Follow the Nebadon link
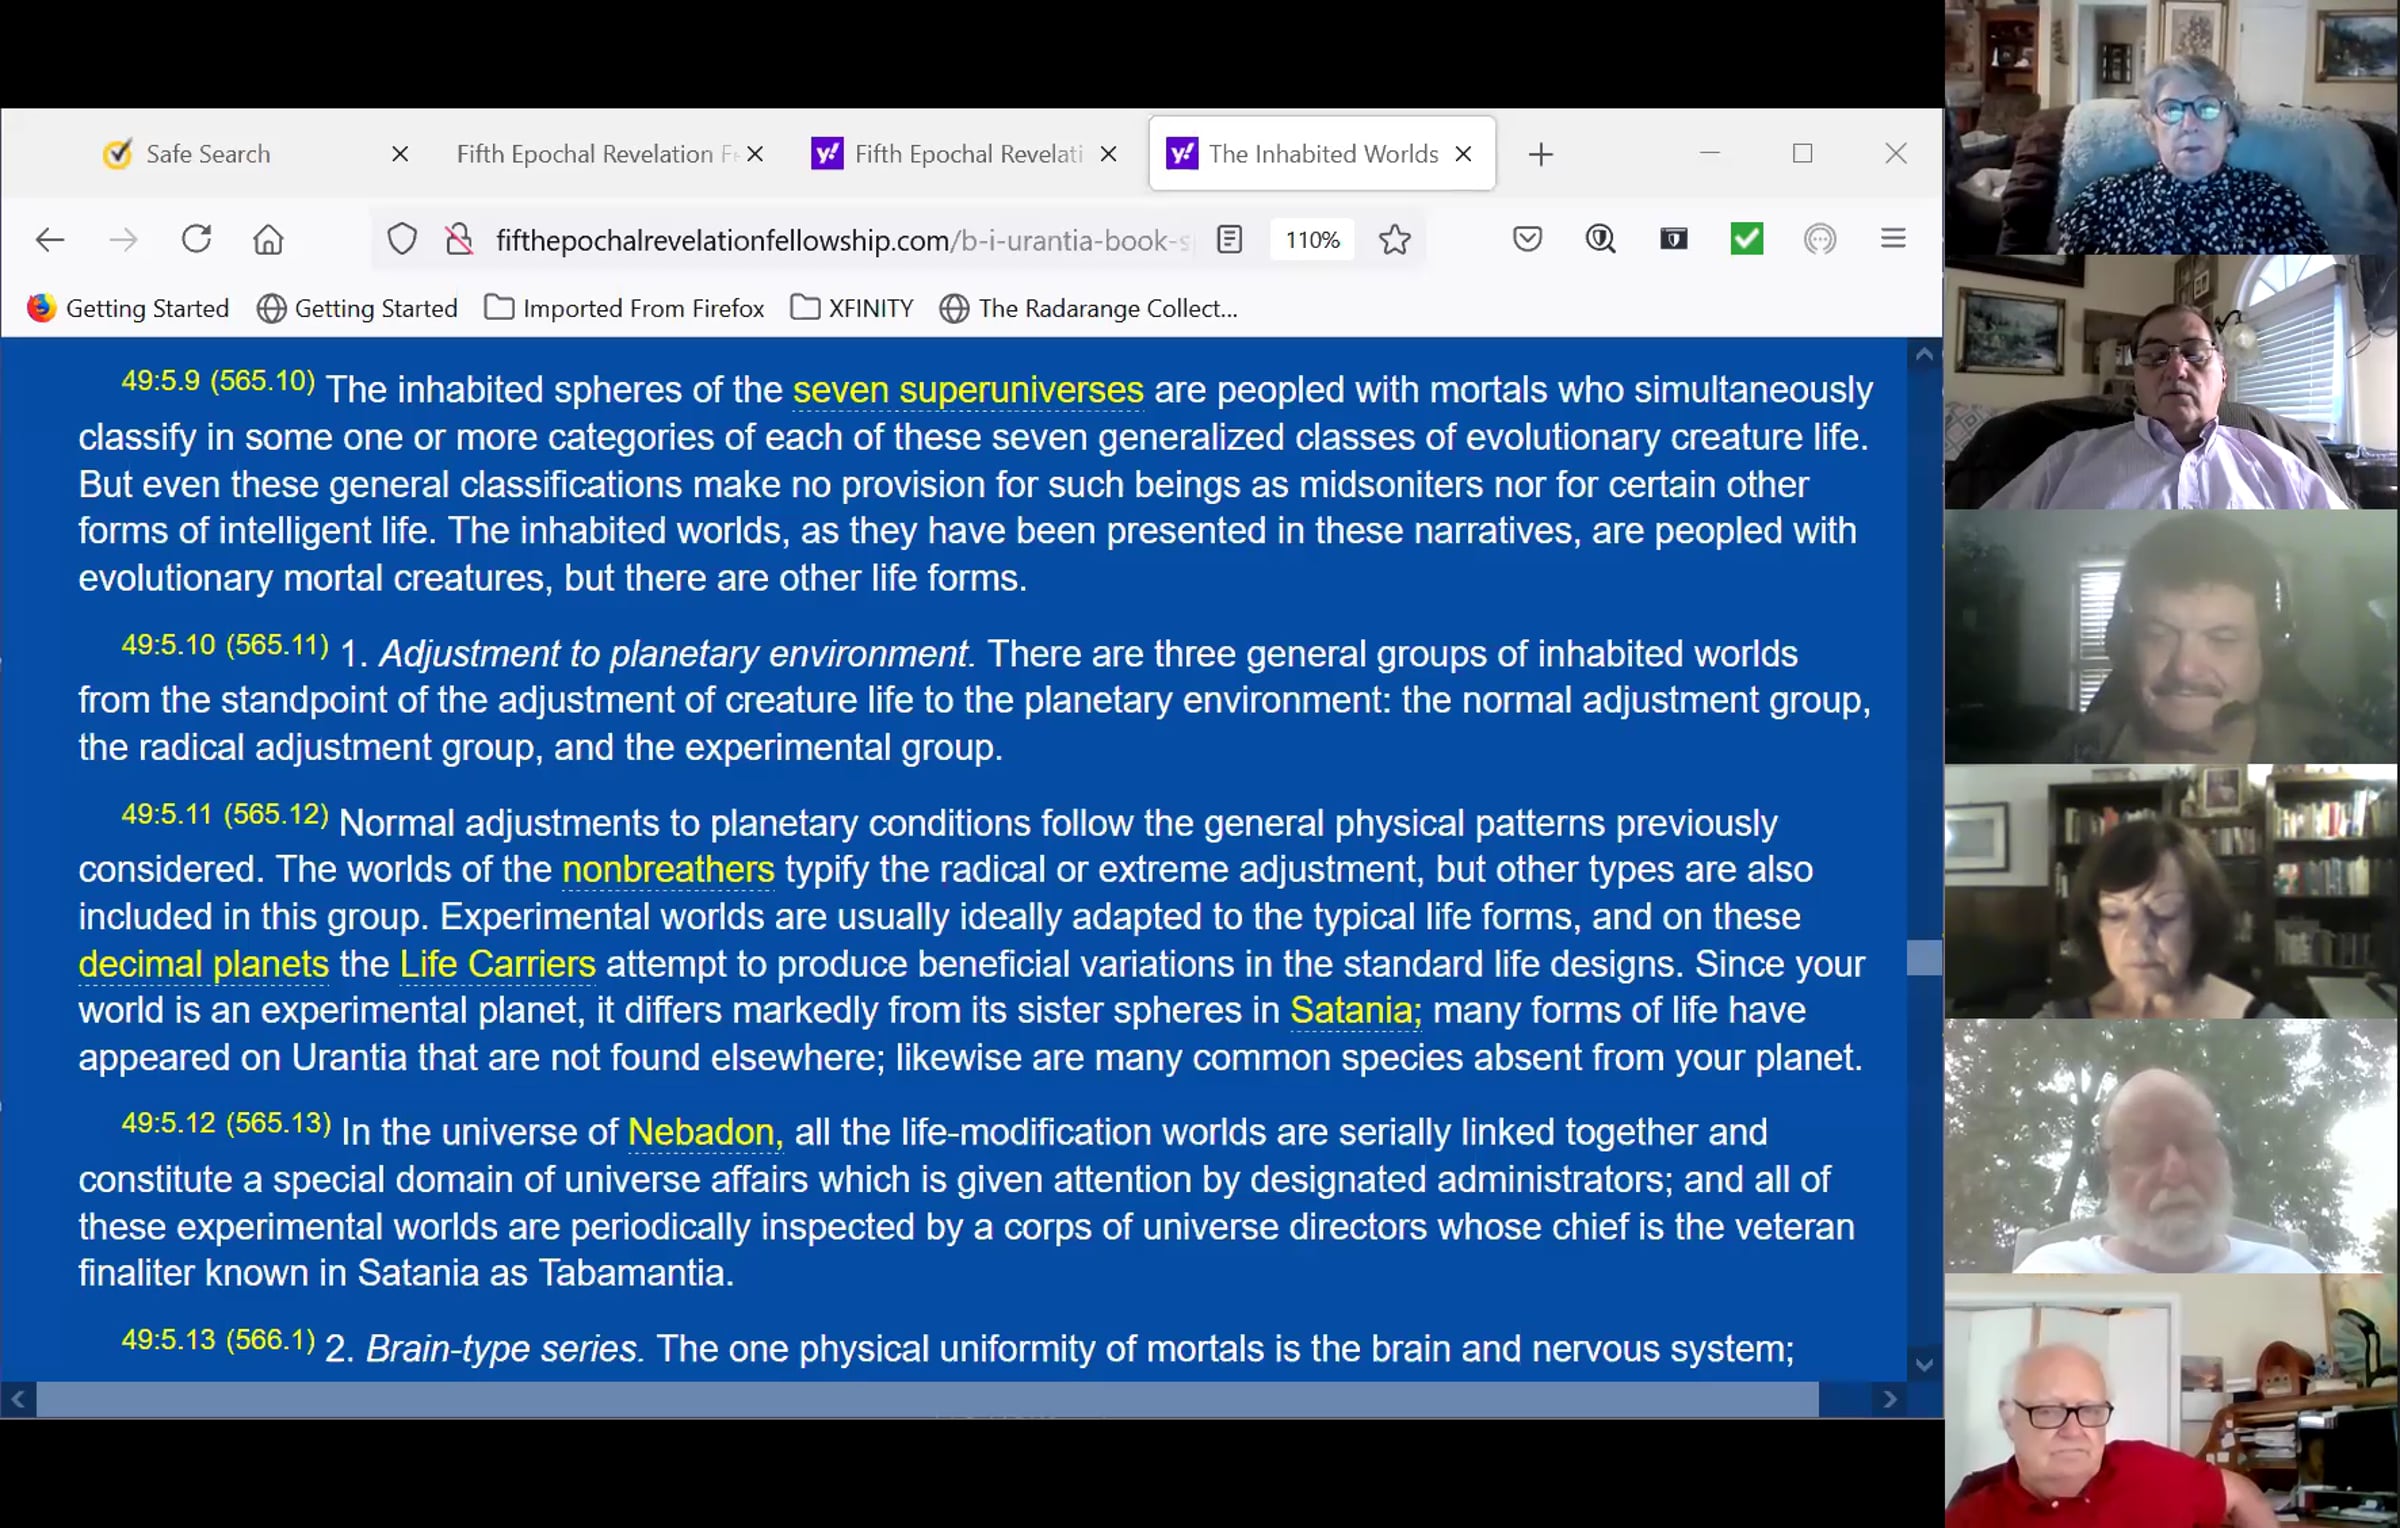 click(705, 1132)
